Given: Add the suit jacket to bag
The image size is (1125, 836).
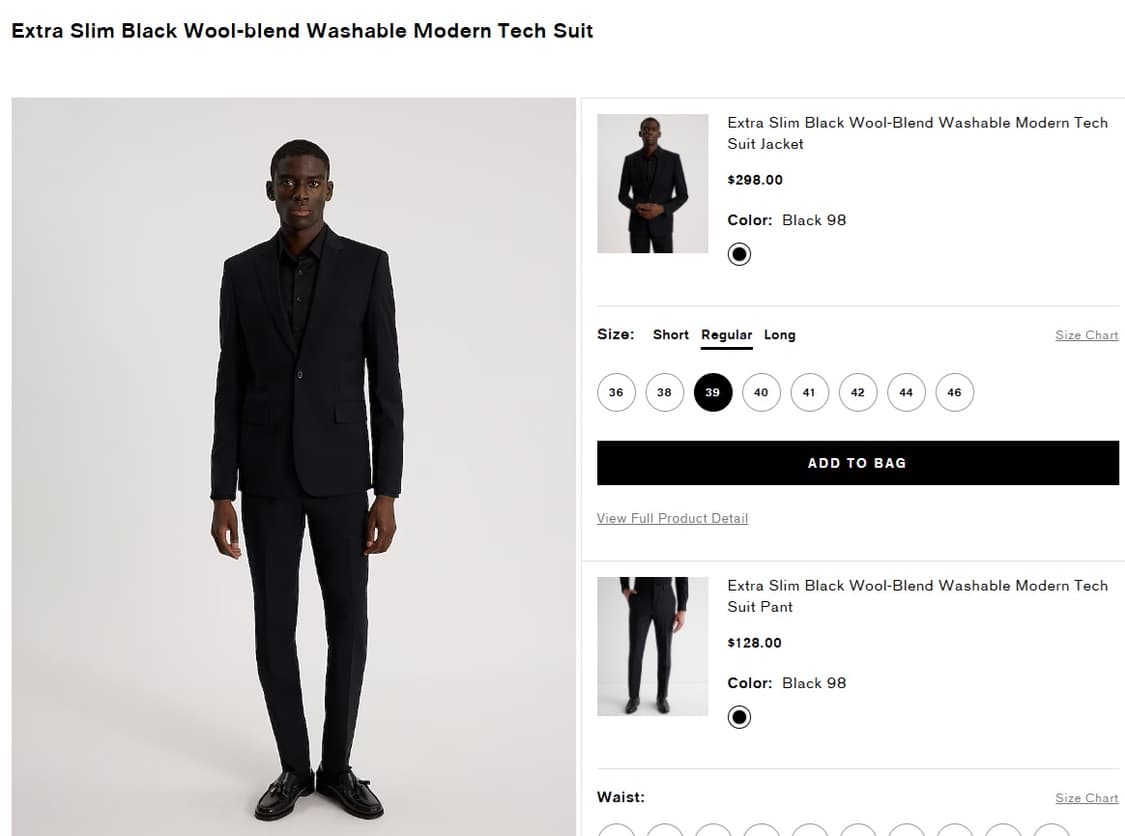Looking at the screenshot, I should pos(857,463).
